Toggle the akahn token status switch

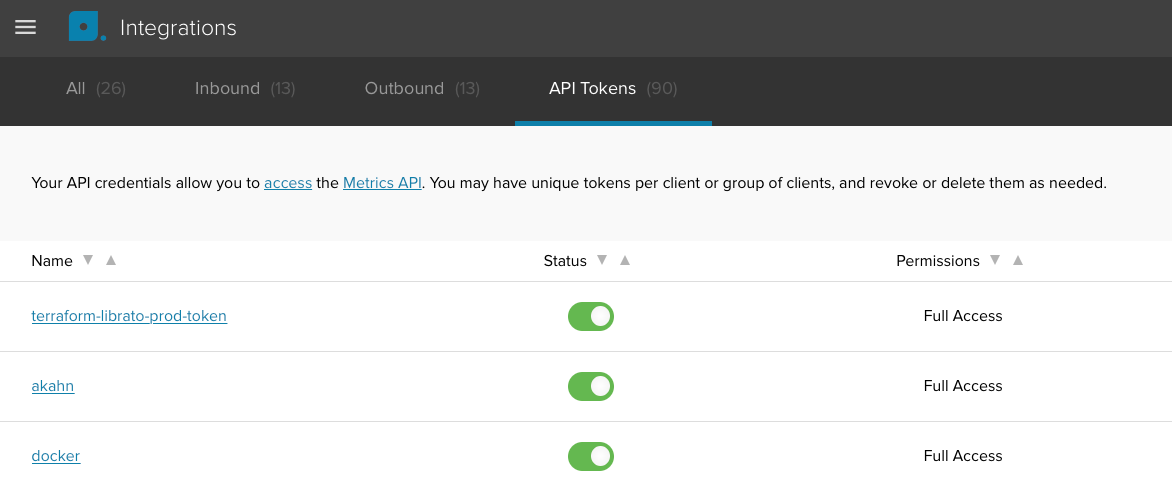(590, 386)
